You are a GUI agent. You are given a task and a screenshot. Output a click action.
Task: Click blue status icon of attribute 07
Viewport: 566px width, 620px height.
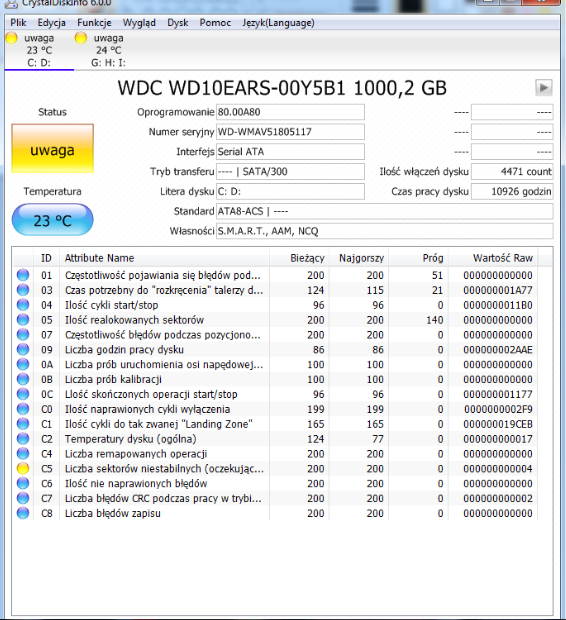(23, 335)
